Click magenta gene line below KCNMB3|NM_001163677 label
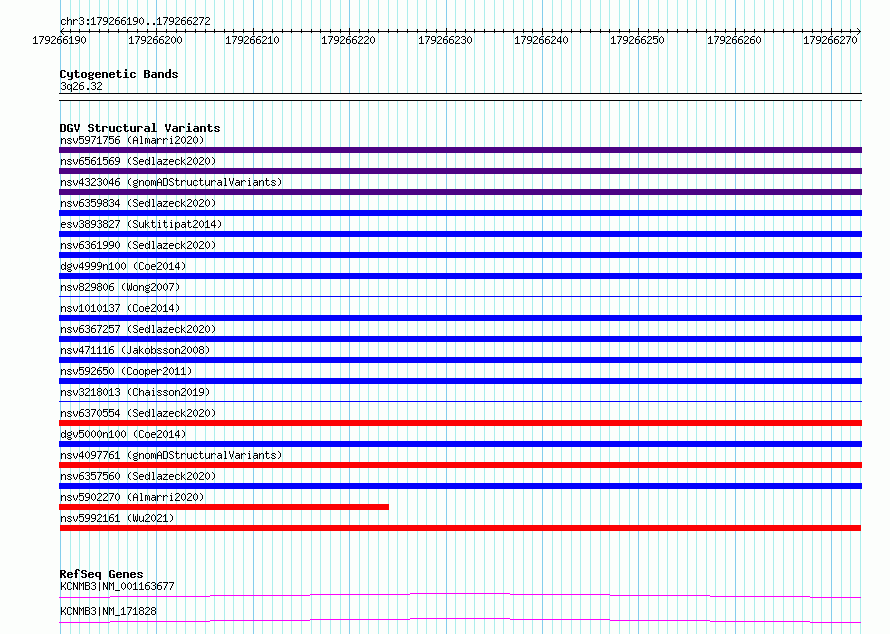The width and height of the screenshot is (890, 634). click(460, 595)
